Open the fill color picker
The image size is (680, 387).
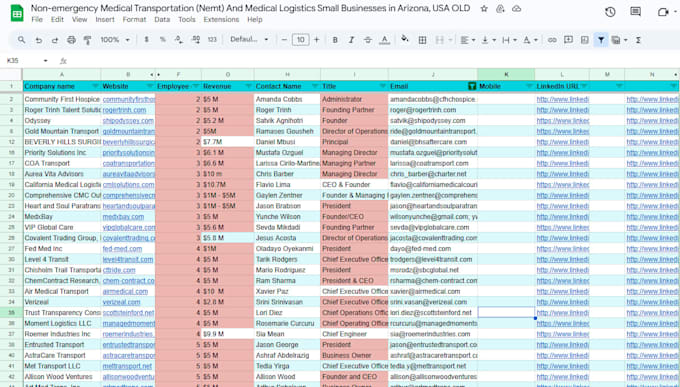coord(405,40)
